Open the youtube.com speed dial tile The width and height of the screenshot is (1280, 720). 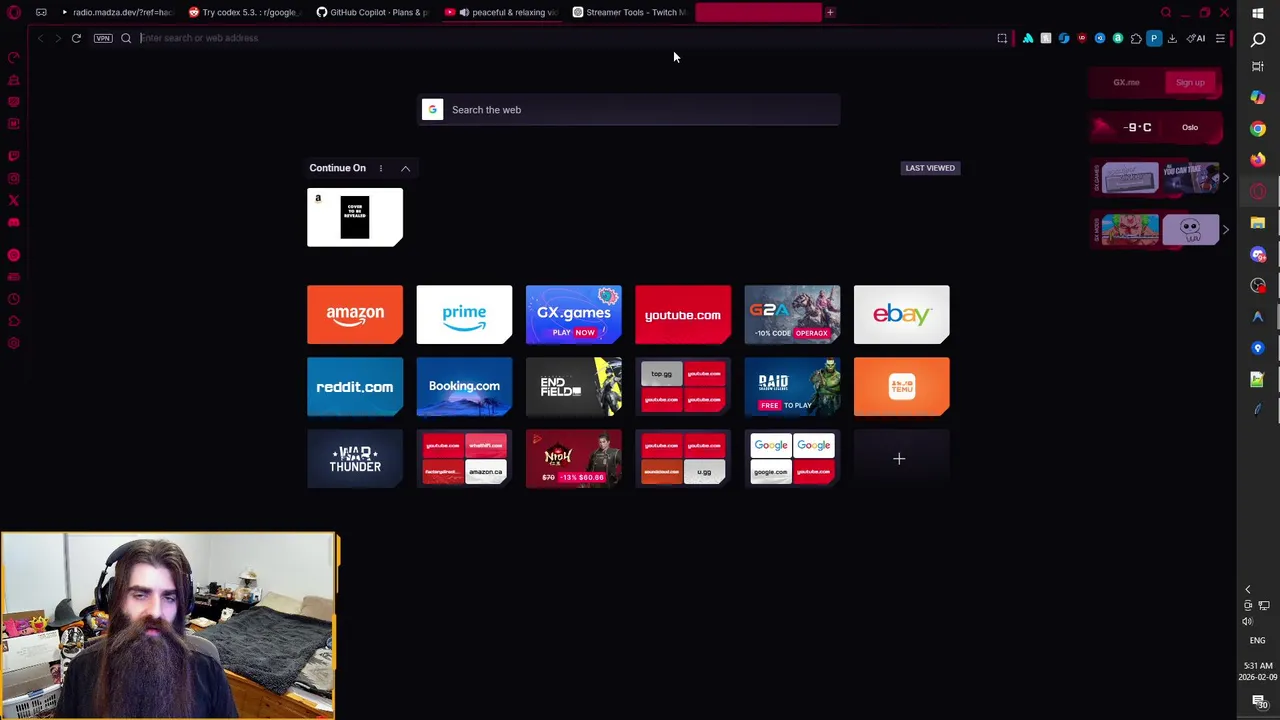[683, 314]
